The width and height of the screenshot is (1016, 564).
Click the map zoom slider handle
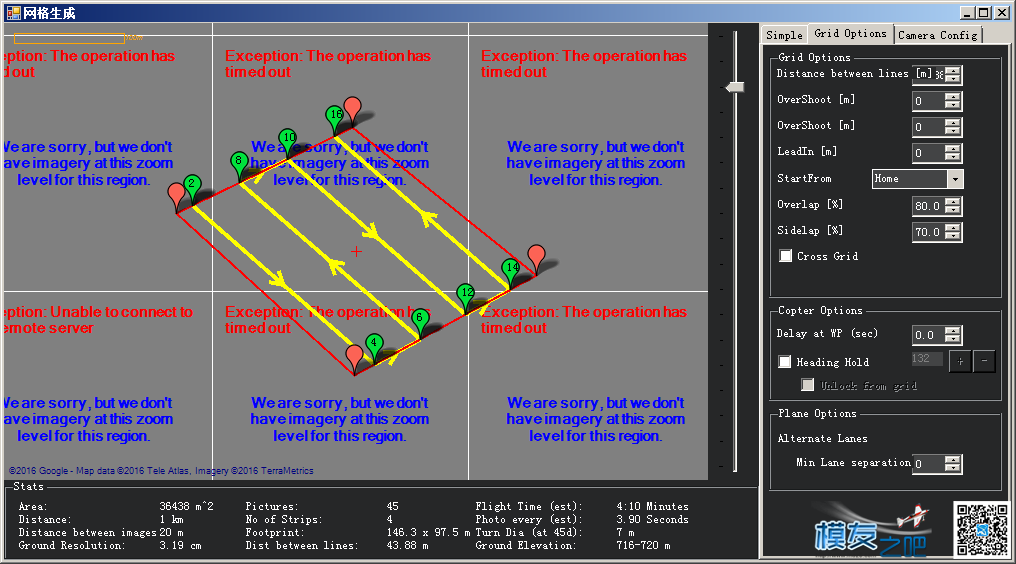(734, 87)
